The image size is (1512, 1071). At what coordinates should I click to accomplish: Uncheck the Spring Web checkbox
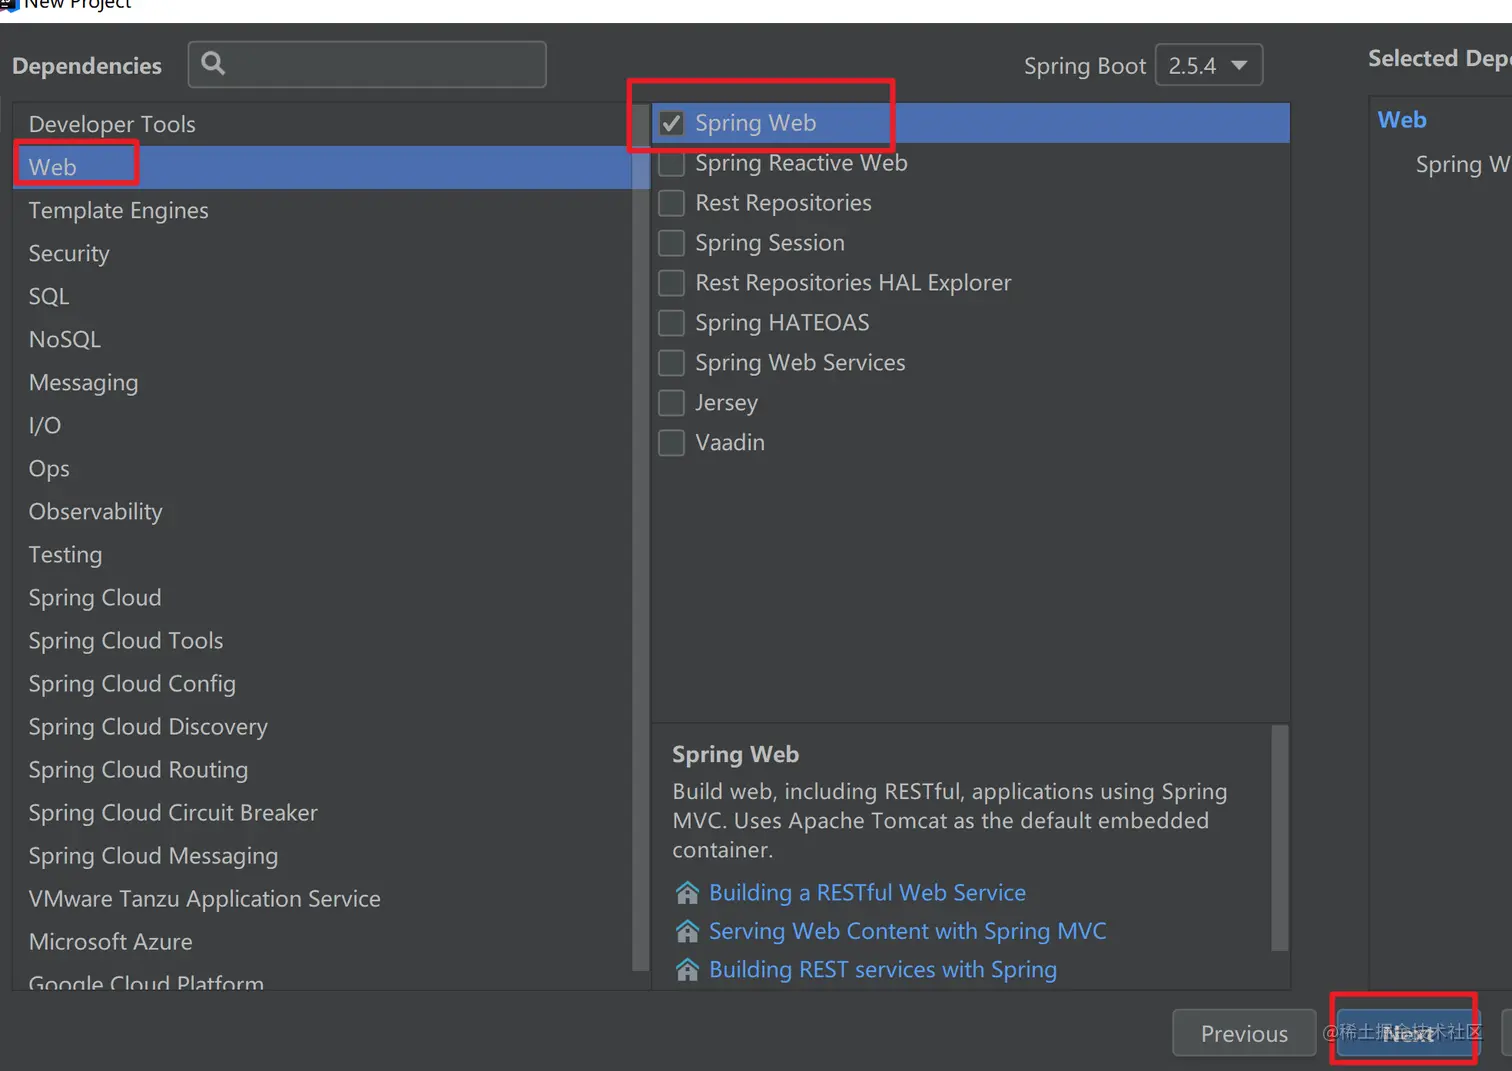671,123
